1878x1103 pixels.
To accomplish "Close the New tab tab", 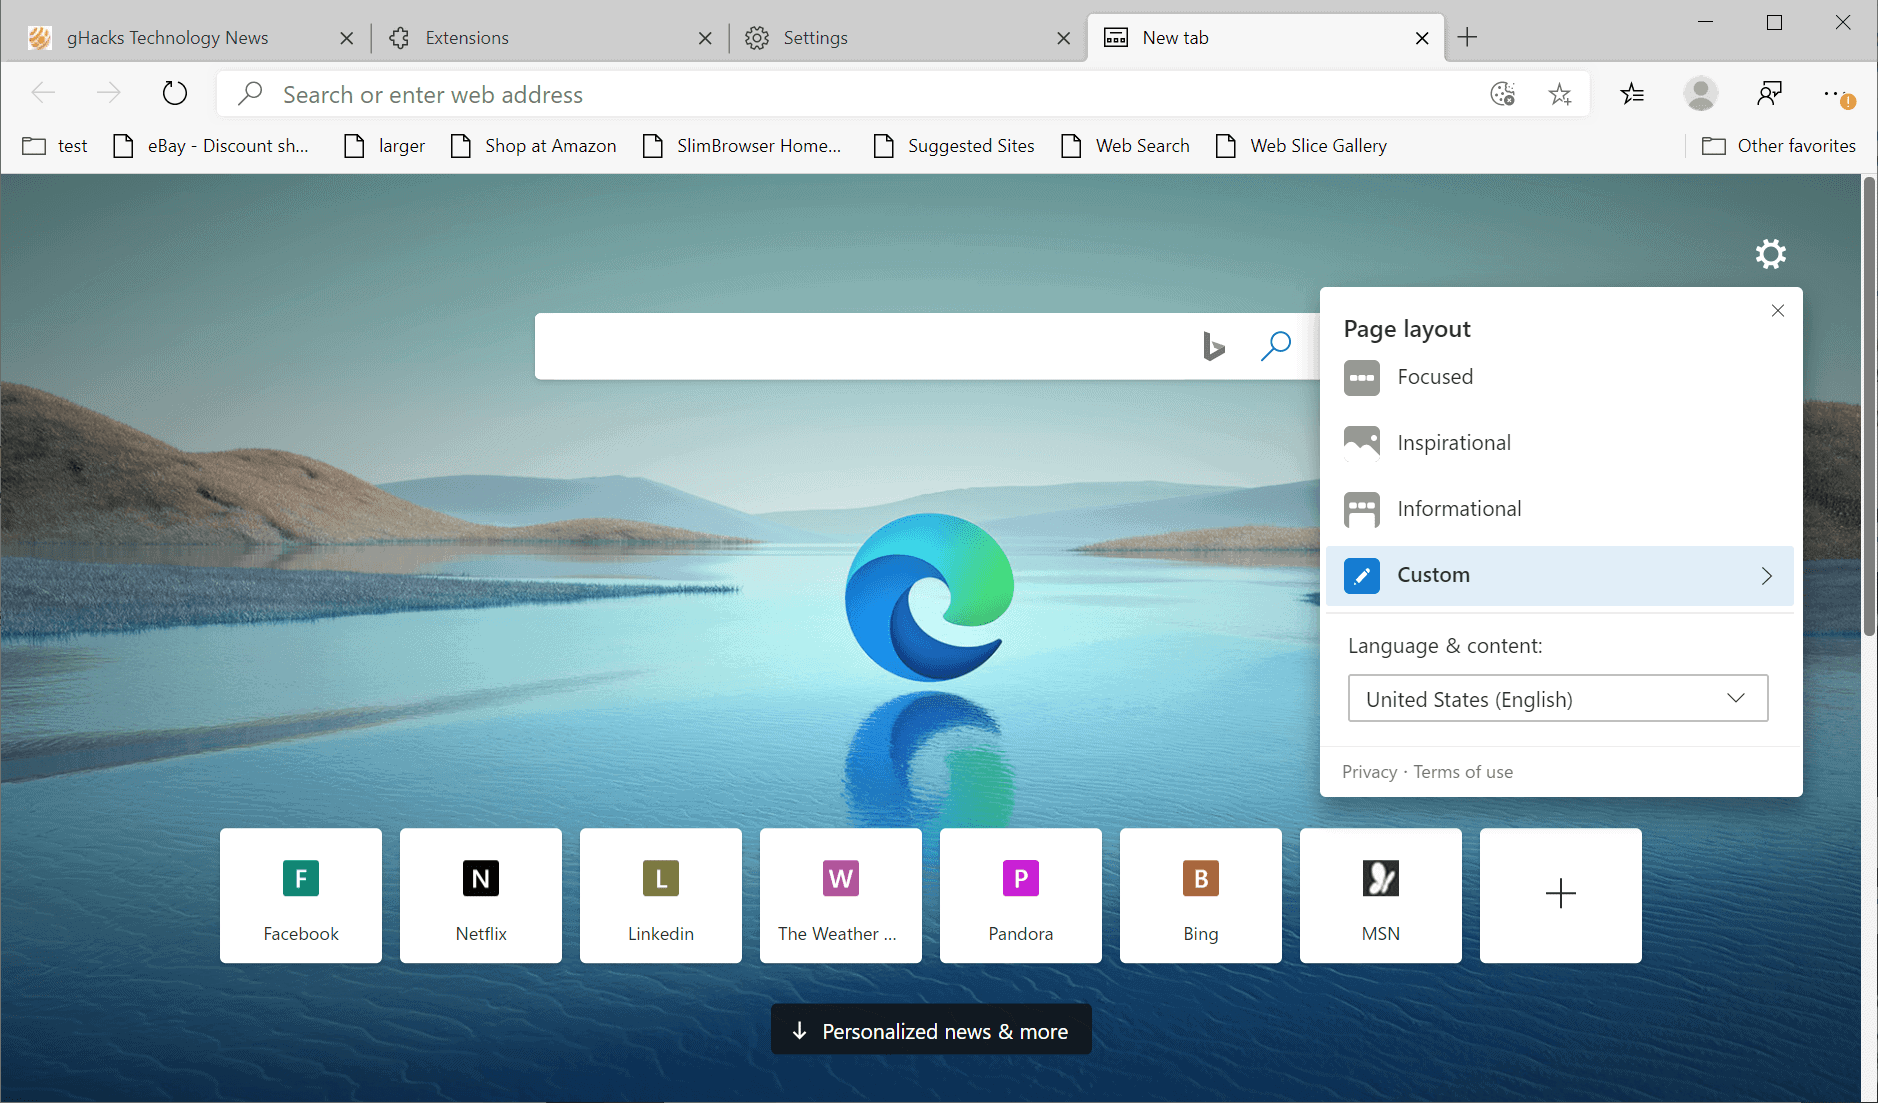I will point(1422,38).
